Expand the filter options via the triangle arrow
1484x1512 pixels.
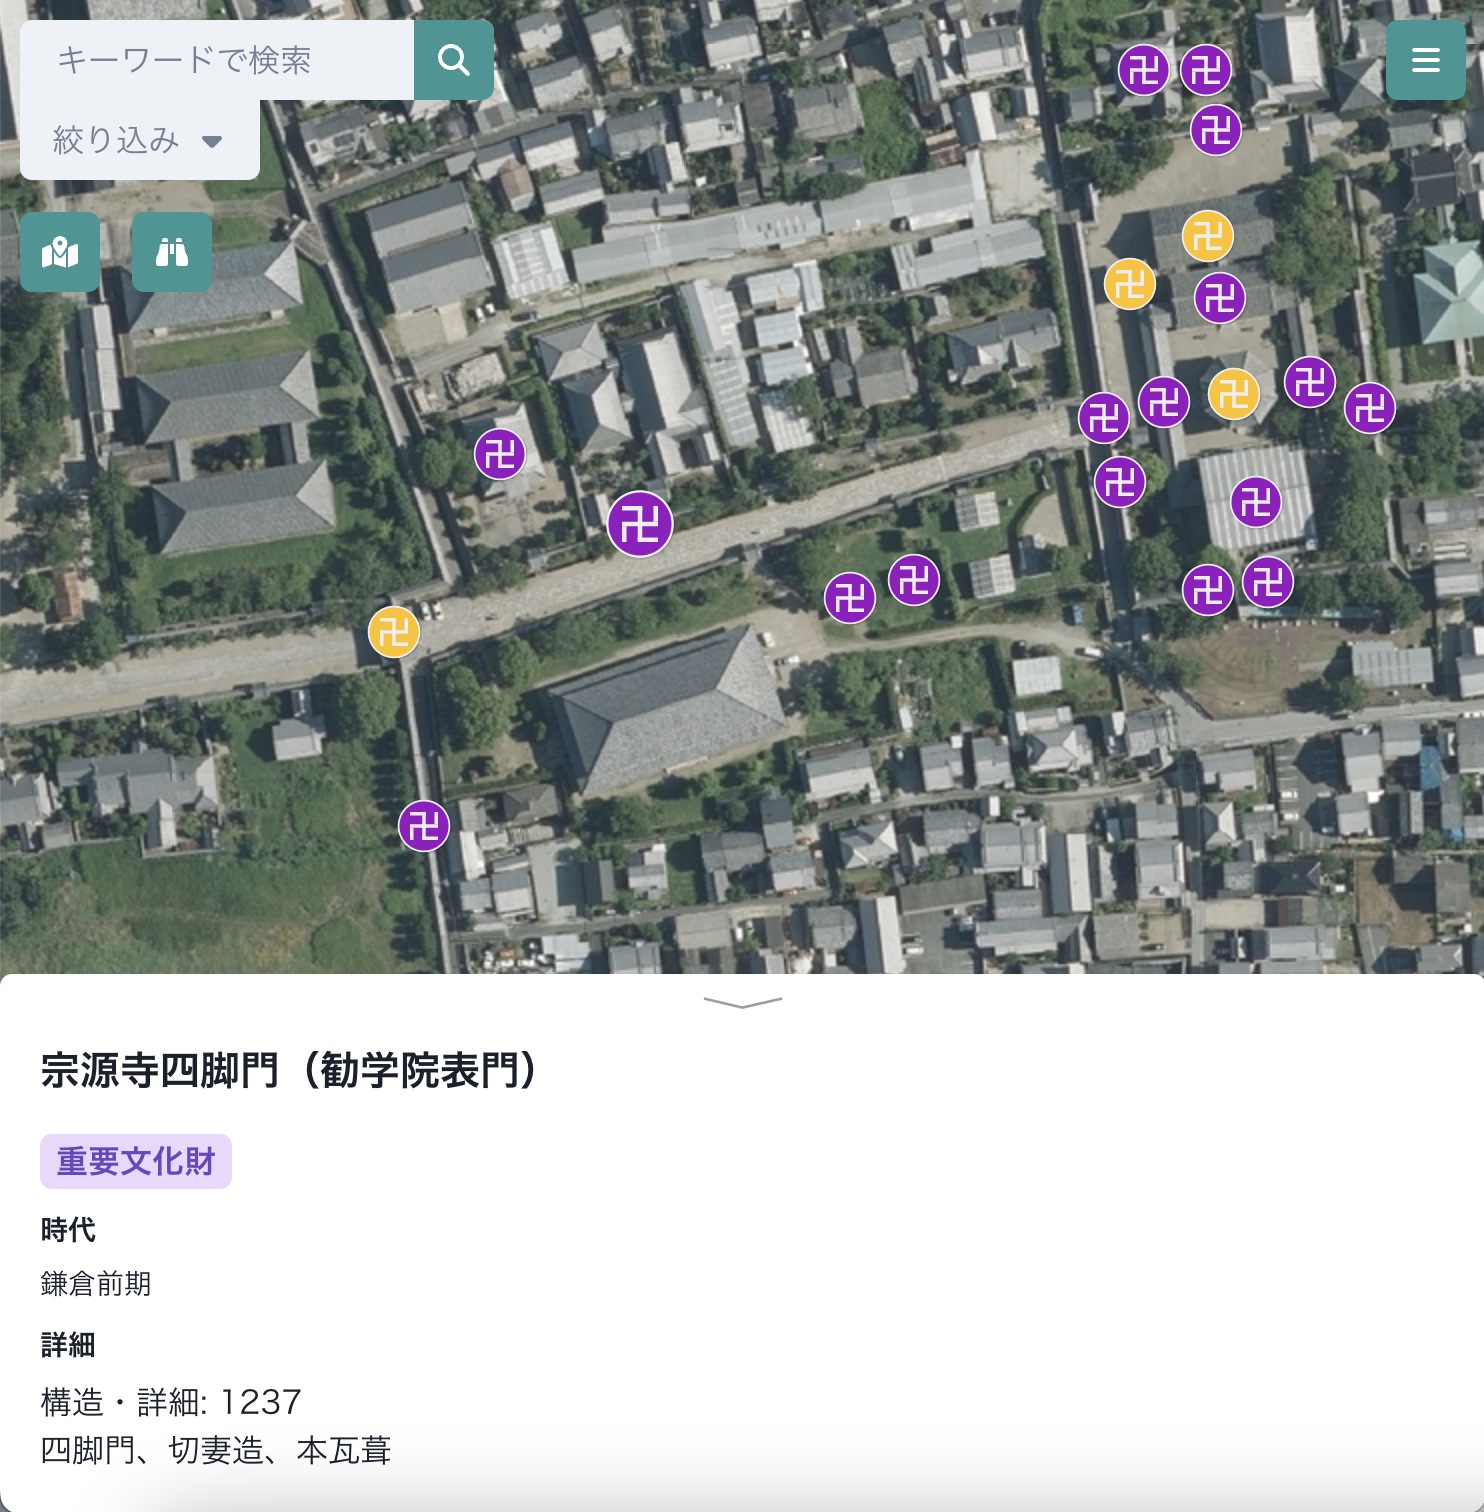tap(212, 142)
